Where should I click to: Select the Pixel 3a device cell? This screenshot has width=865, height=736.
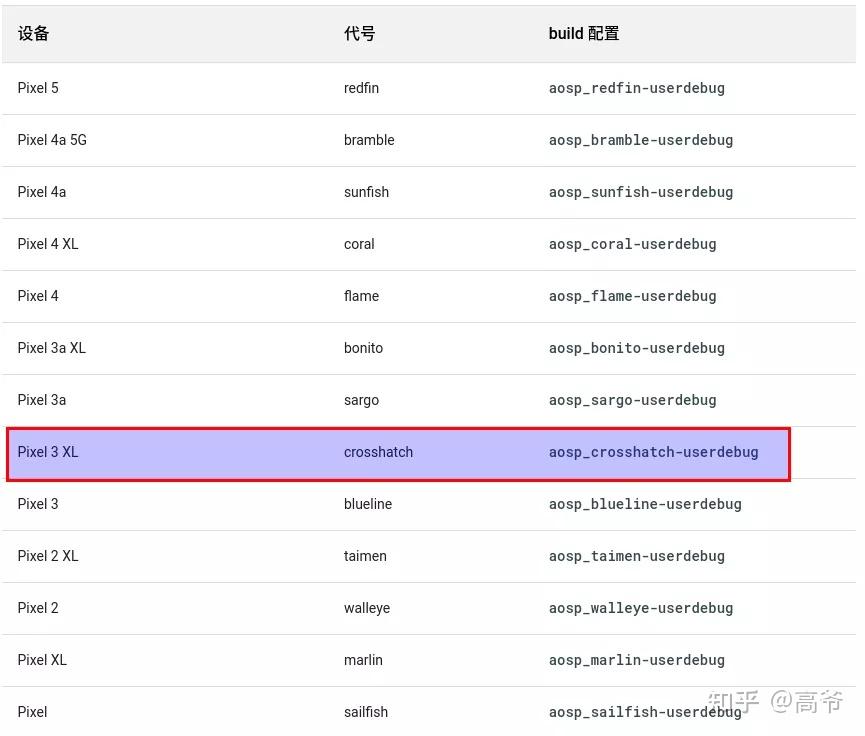click(42, 400)
